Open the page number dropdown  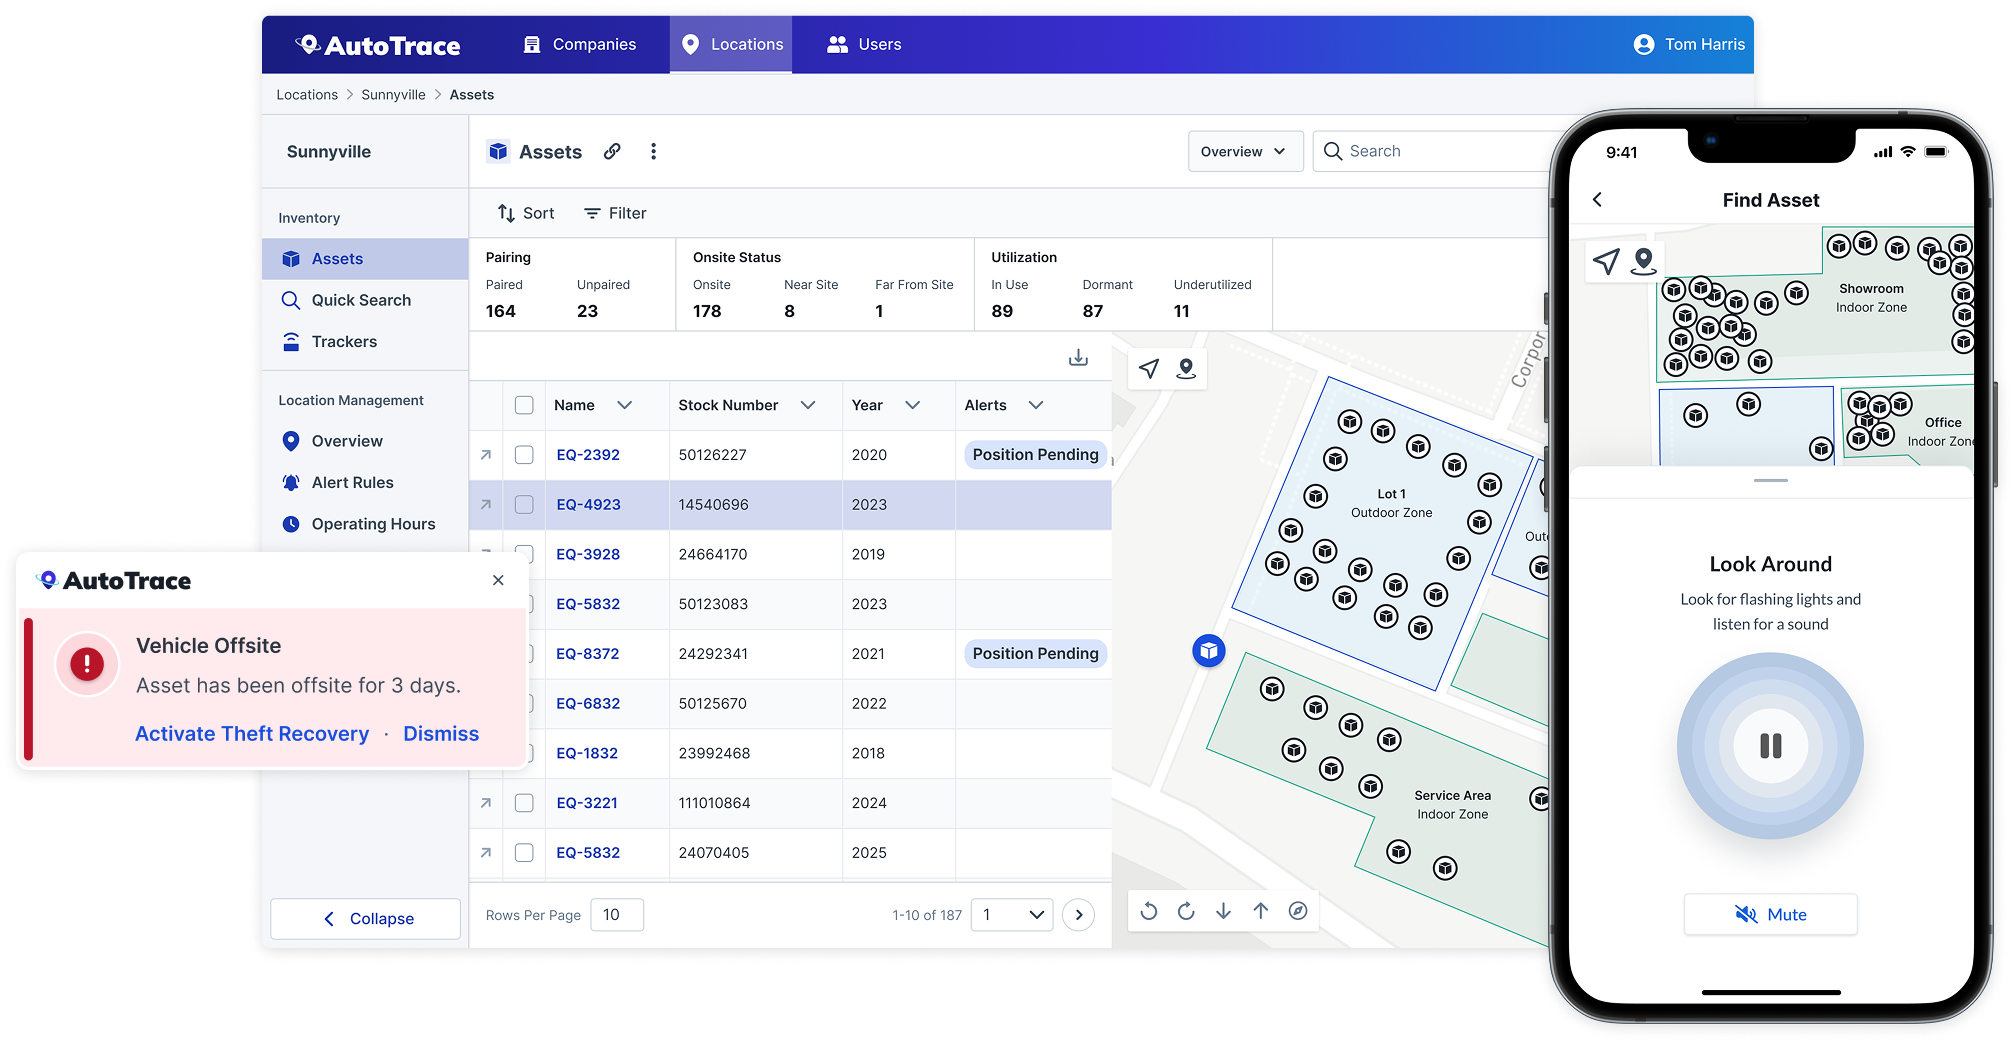pyautogui.click(x=1012, y=915)
